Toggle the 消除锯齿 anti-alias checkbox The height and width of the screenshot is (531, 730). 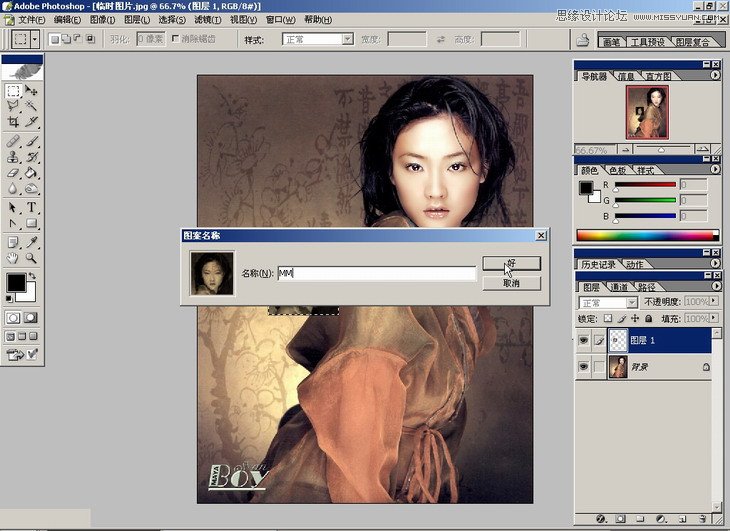pos(176,39)
